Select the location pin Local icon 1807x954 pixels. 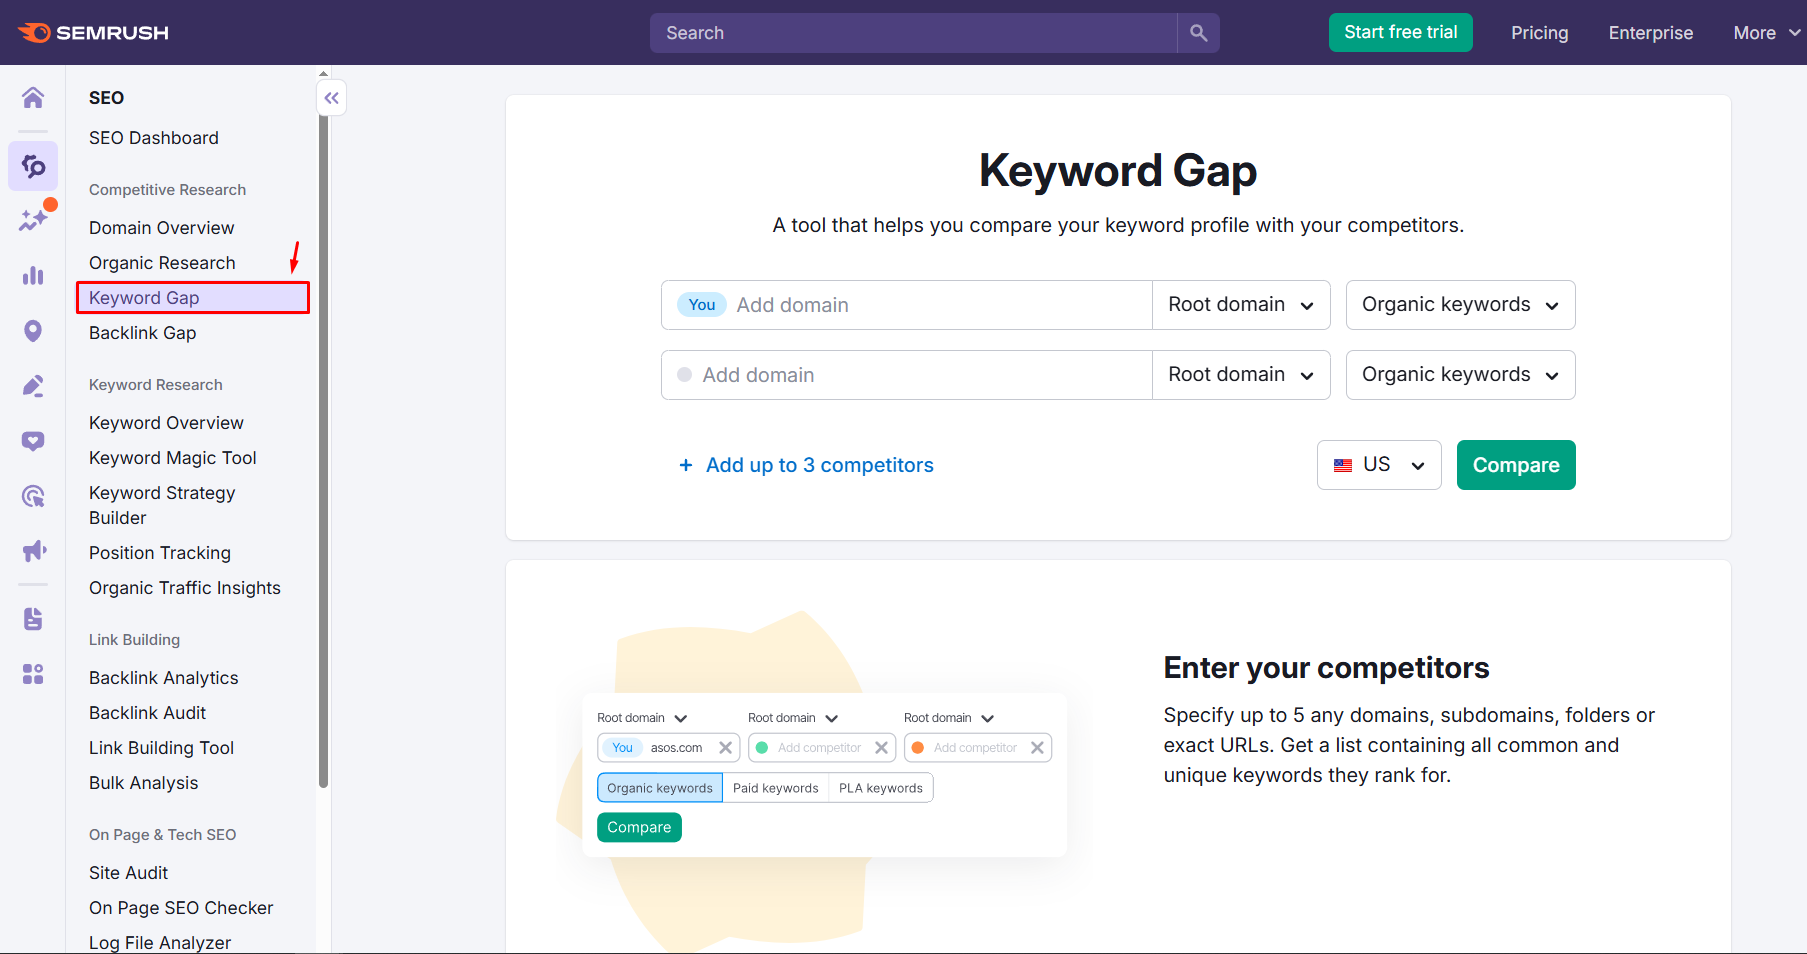(x=33, y=331)
